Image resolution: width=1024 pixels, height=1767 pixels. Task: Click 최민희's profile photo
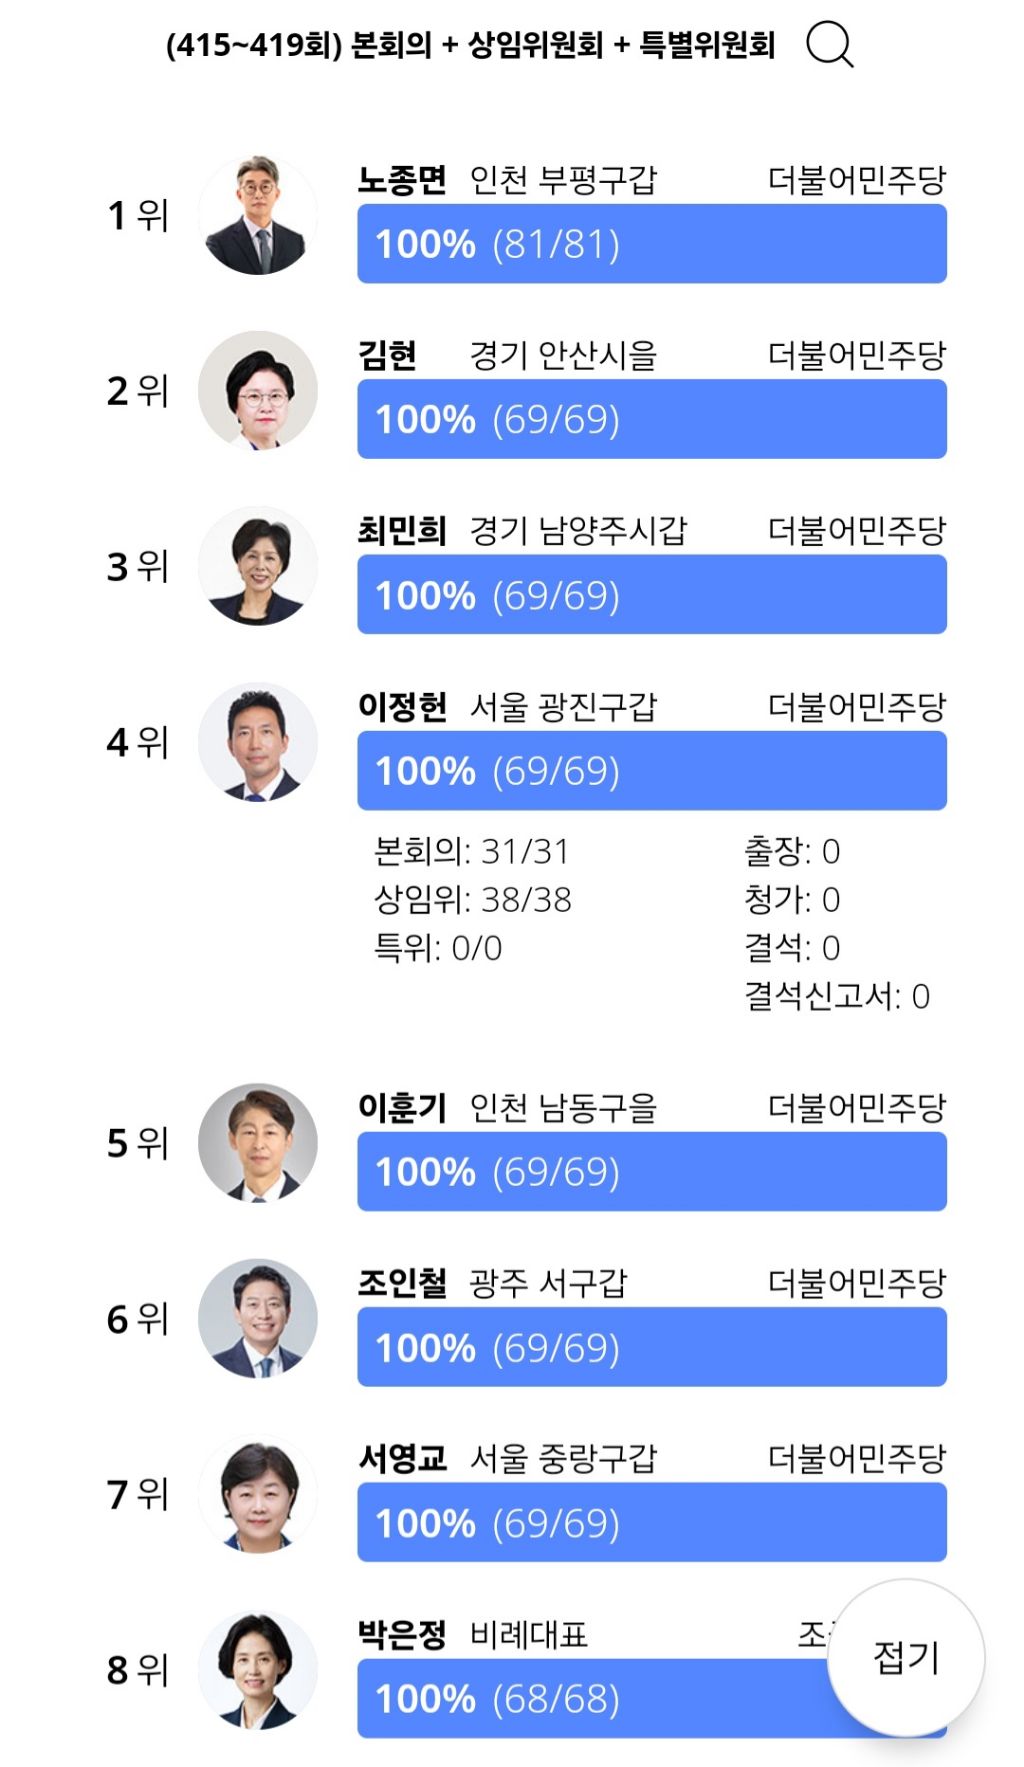tap(260, 565)
